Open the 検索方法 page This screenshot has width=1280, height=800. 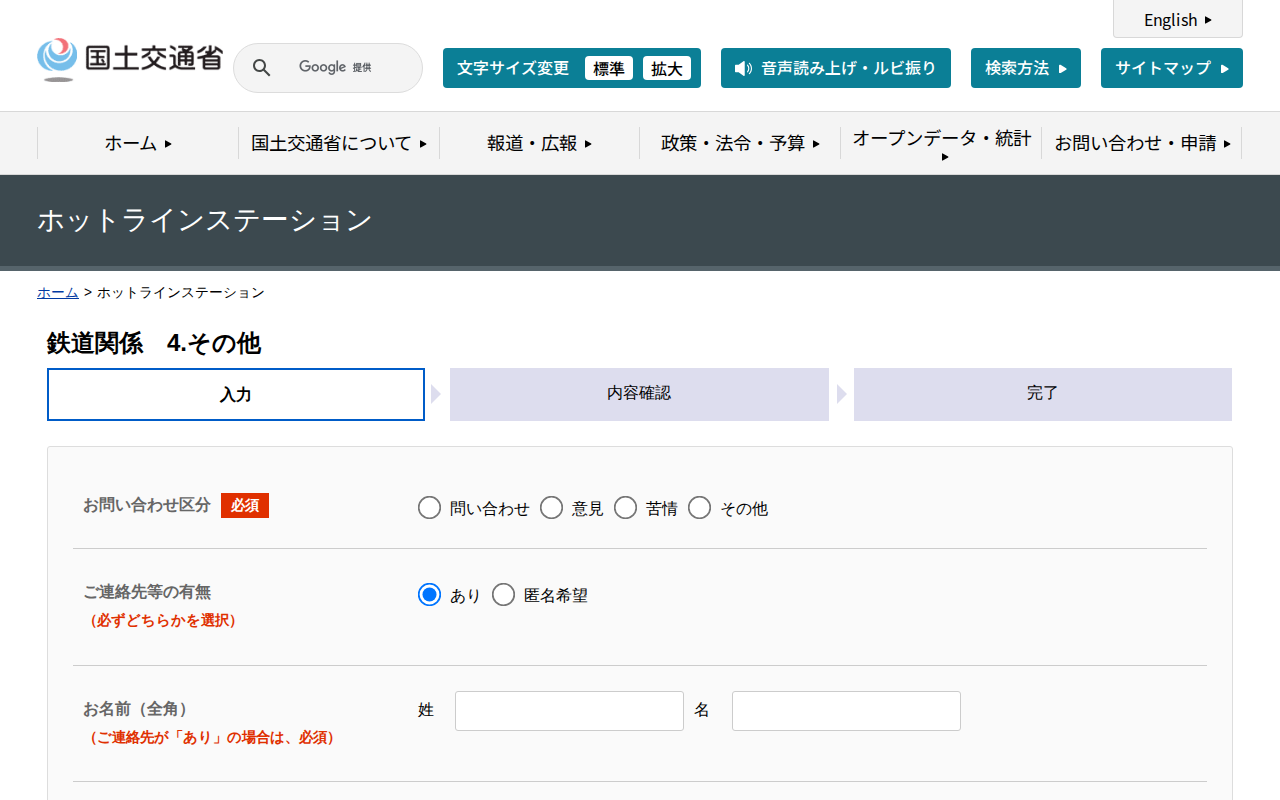pyautogui.click(x=1026, y=68)
